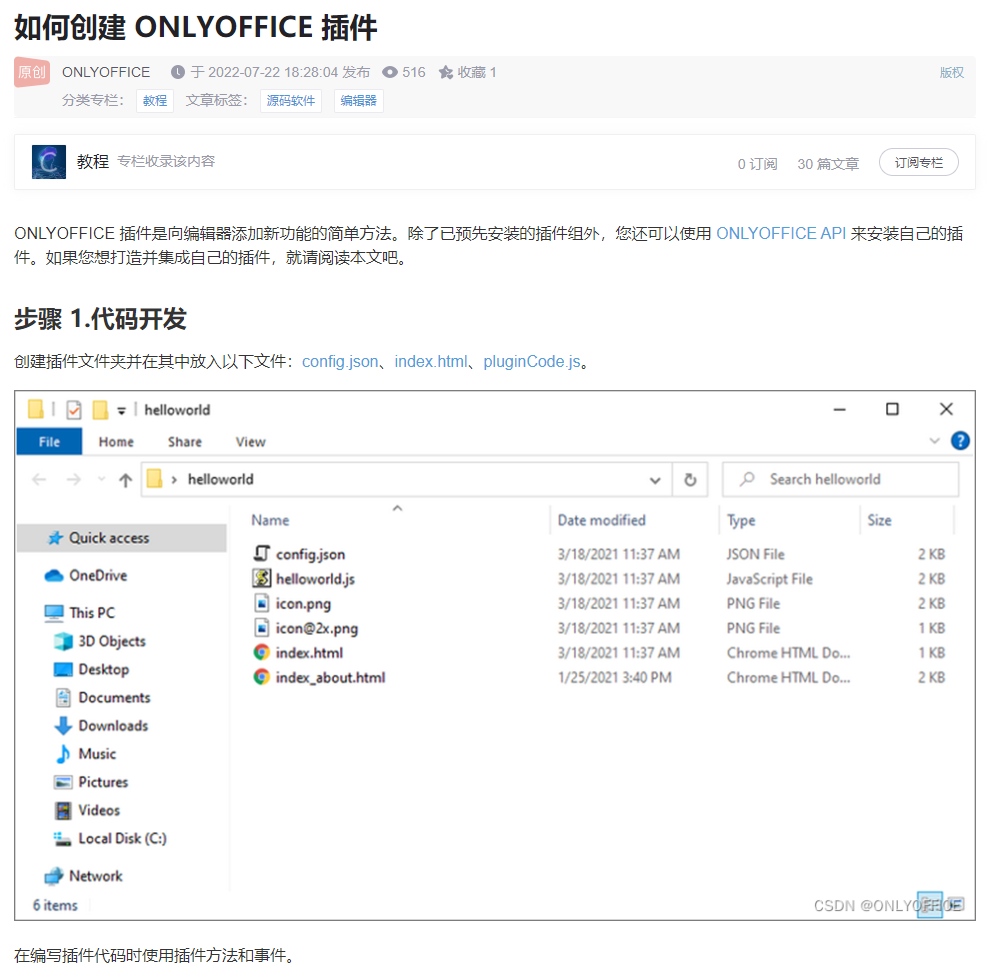Open Downloads in the navigation pane
This screenshot has width=997, height=979.
point(101,726)
